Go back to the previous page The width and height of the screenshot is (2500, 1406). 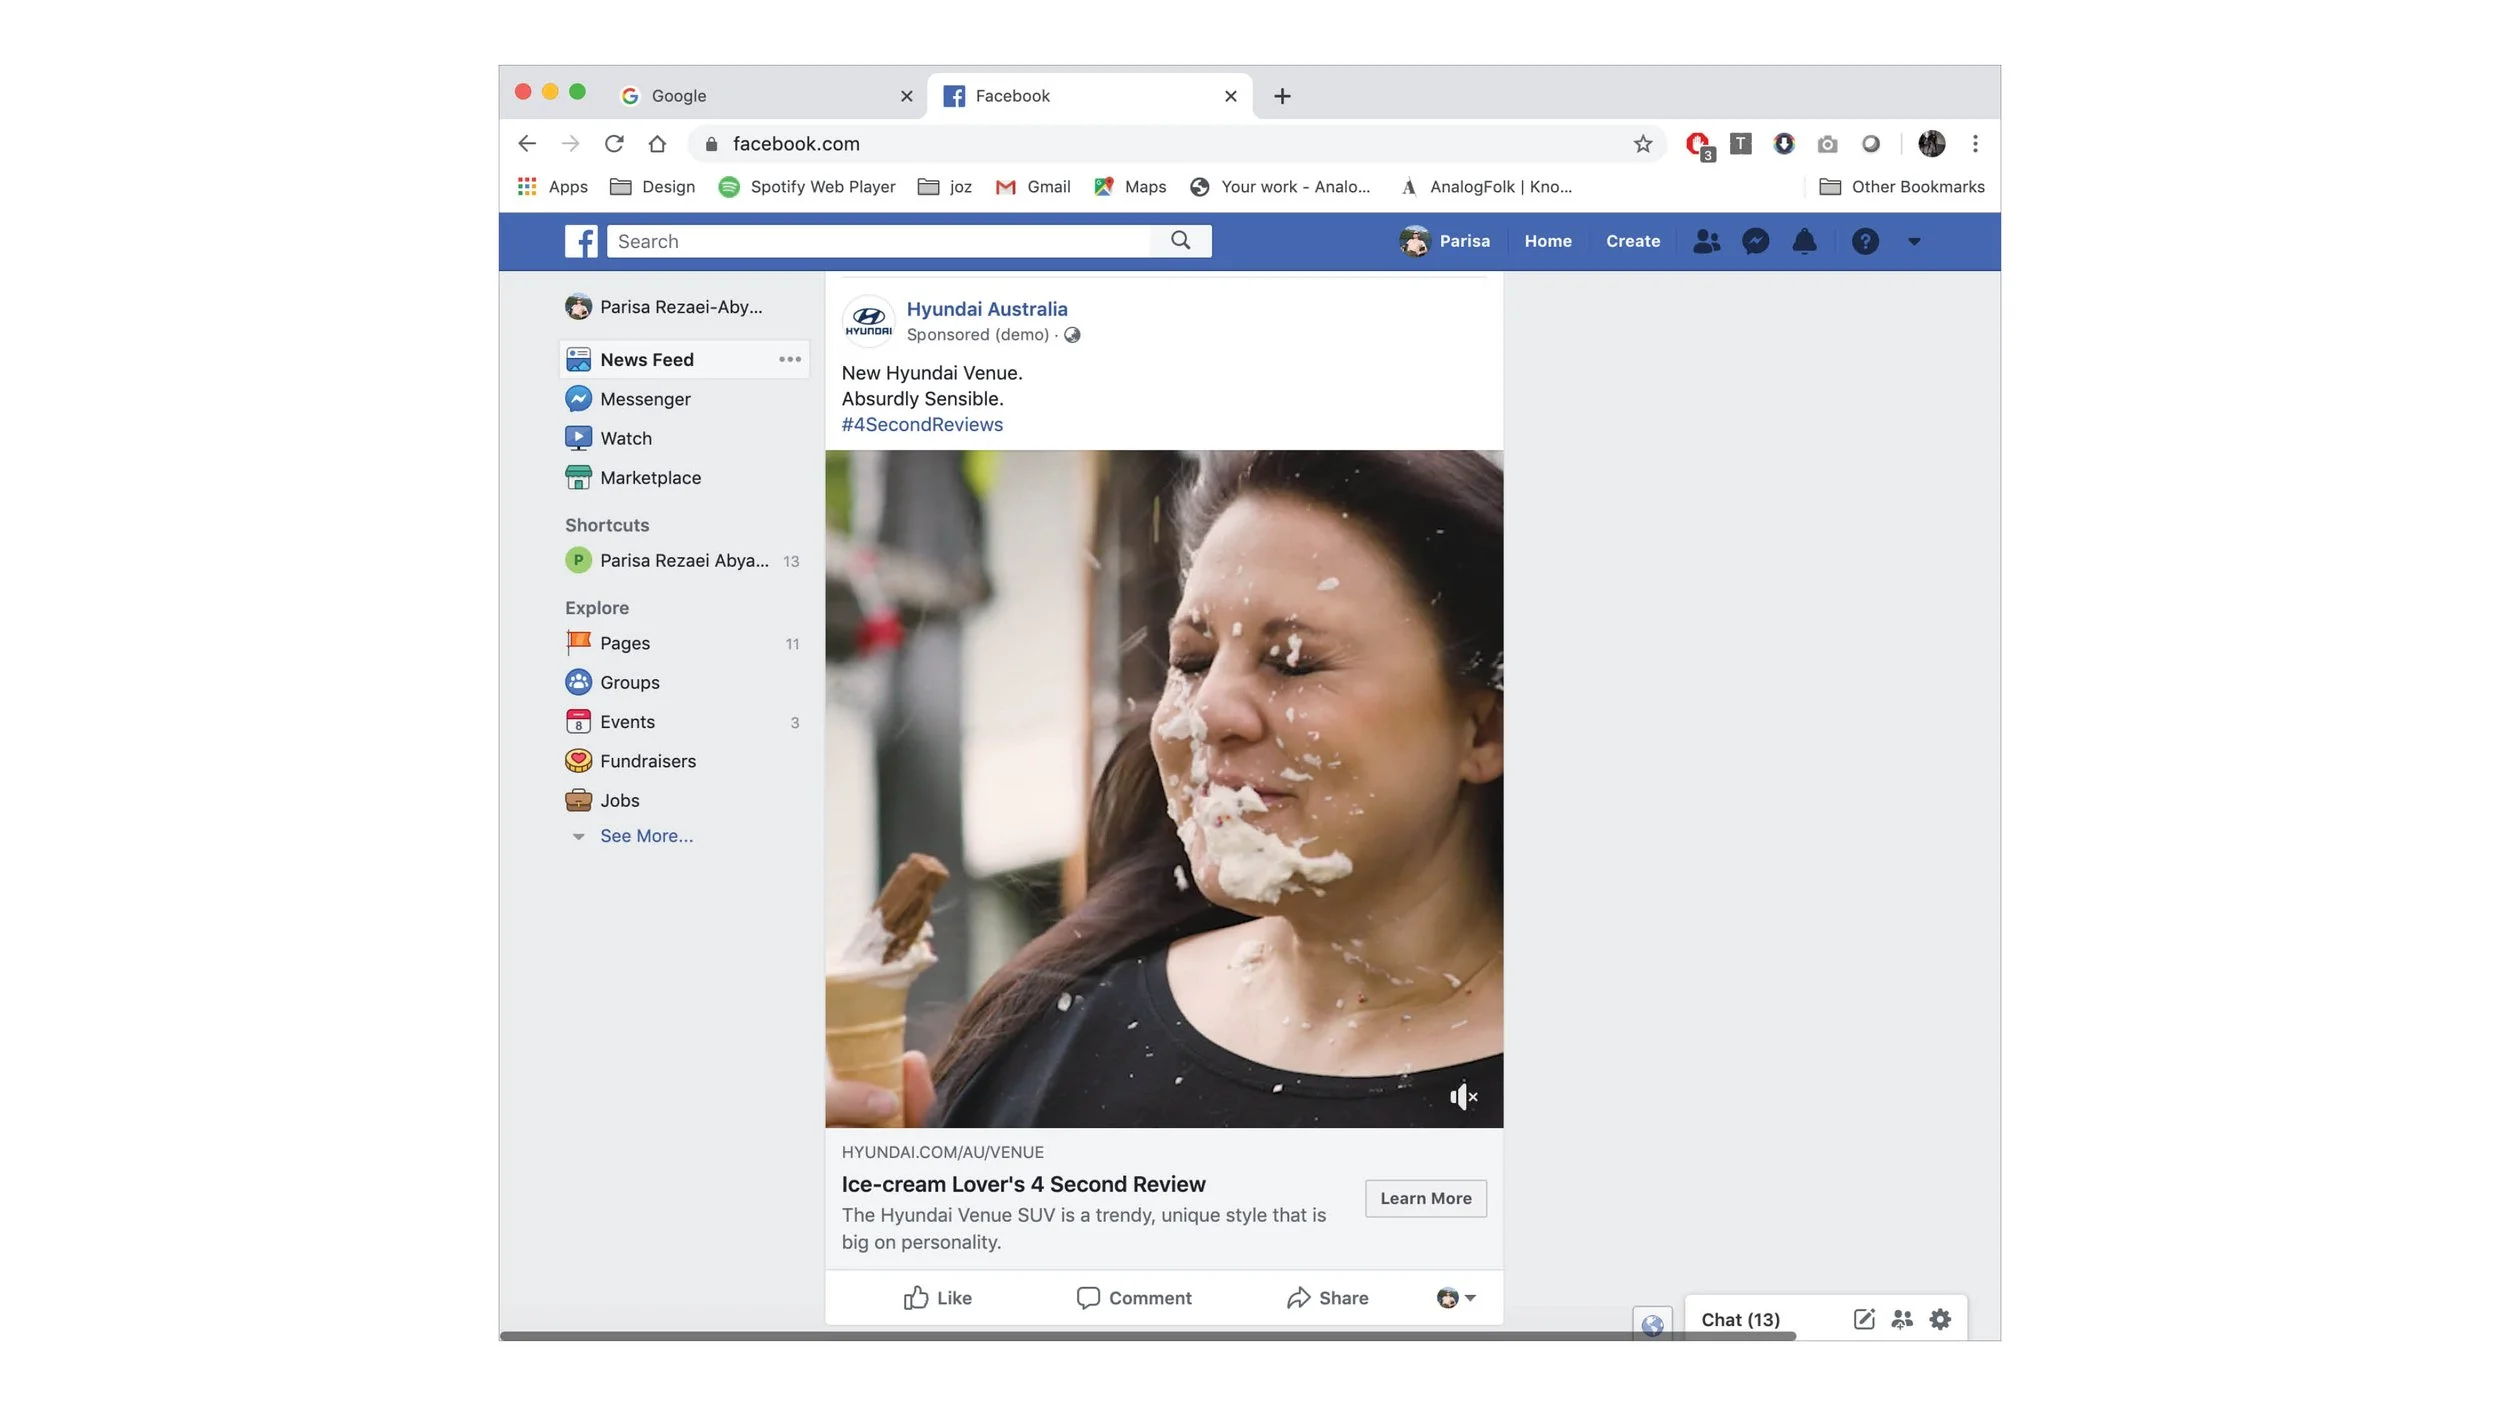pyautogui.click(x=527, y=144)
